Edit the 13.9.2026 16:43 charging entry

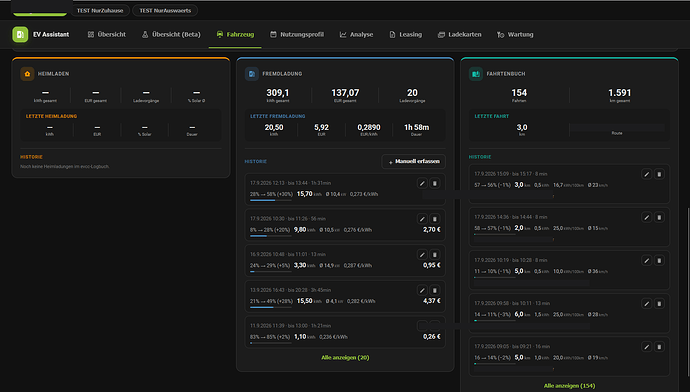(422, 290)
